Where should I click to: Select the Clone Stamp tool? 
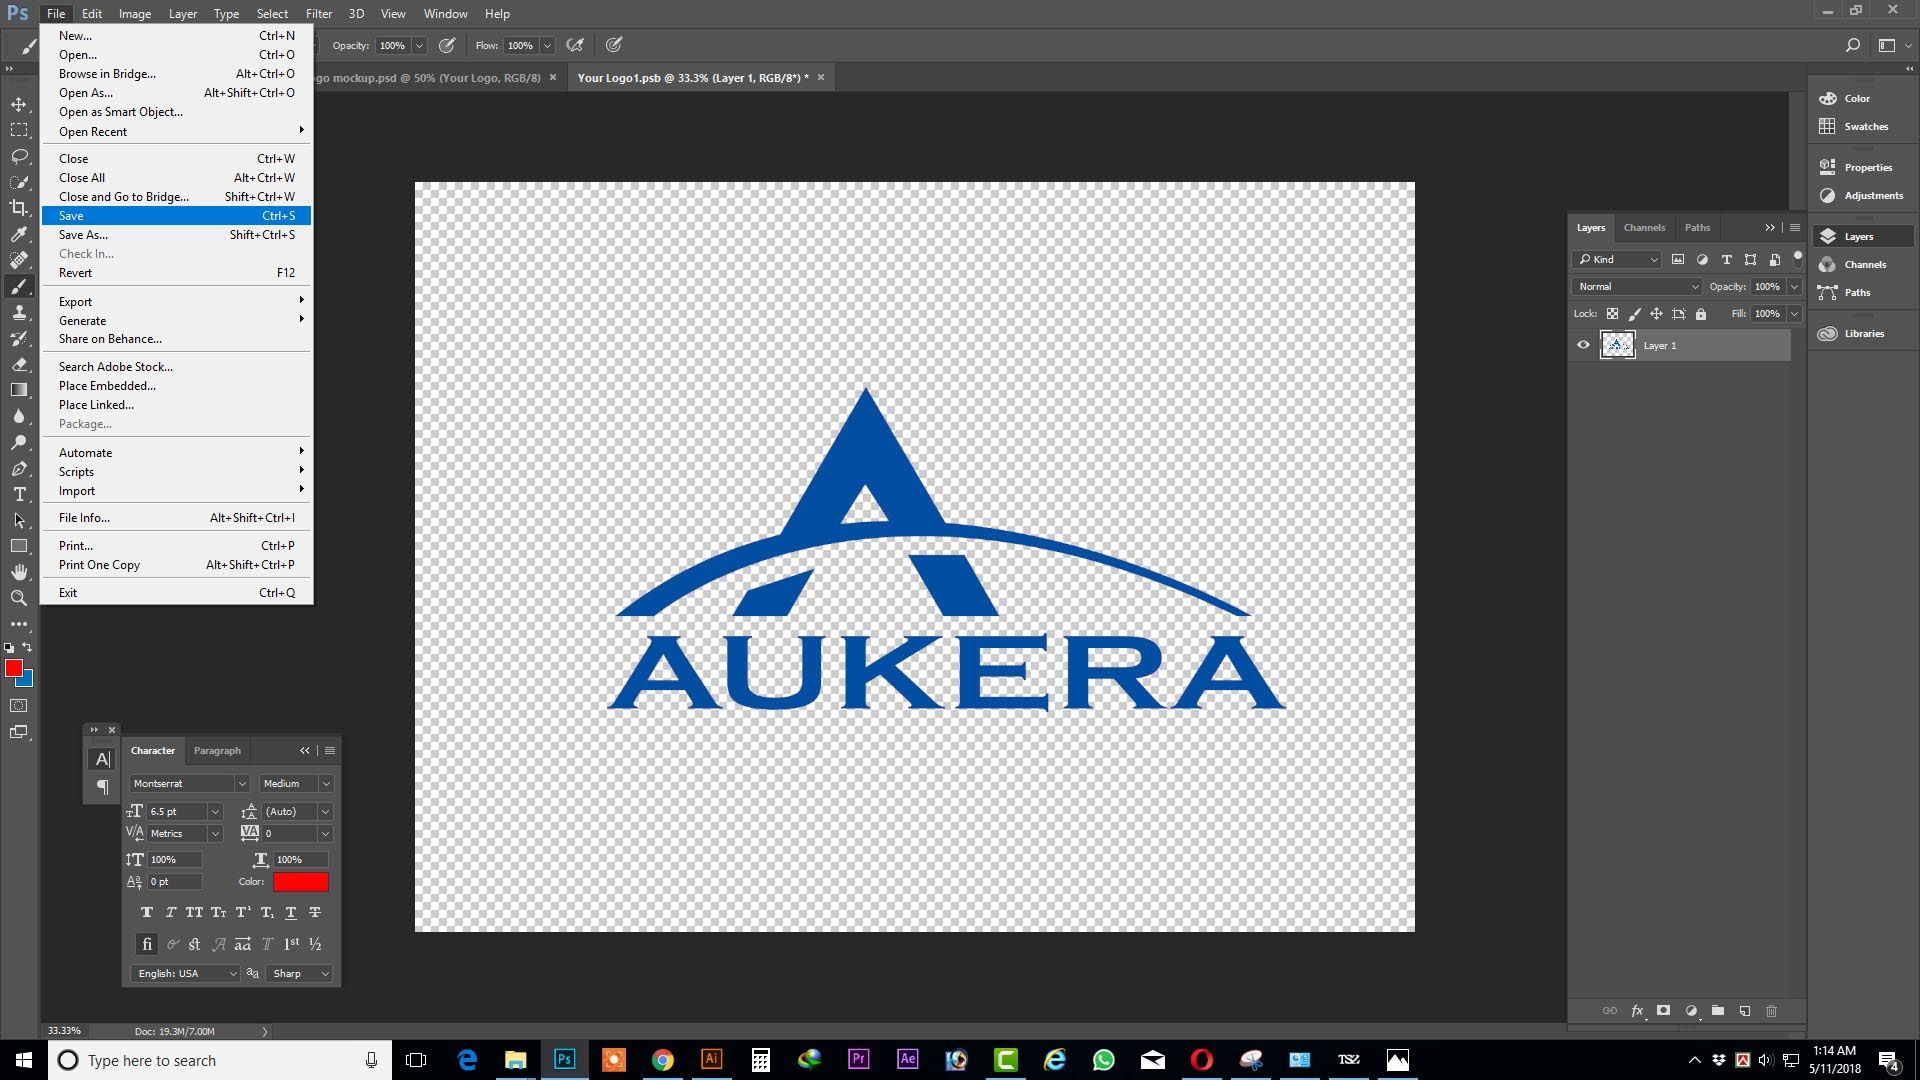[19, 312]
